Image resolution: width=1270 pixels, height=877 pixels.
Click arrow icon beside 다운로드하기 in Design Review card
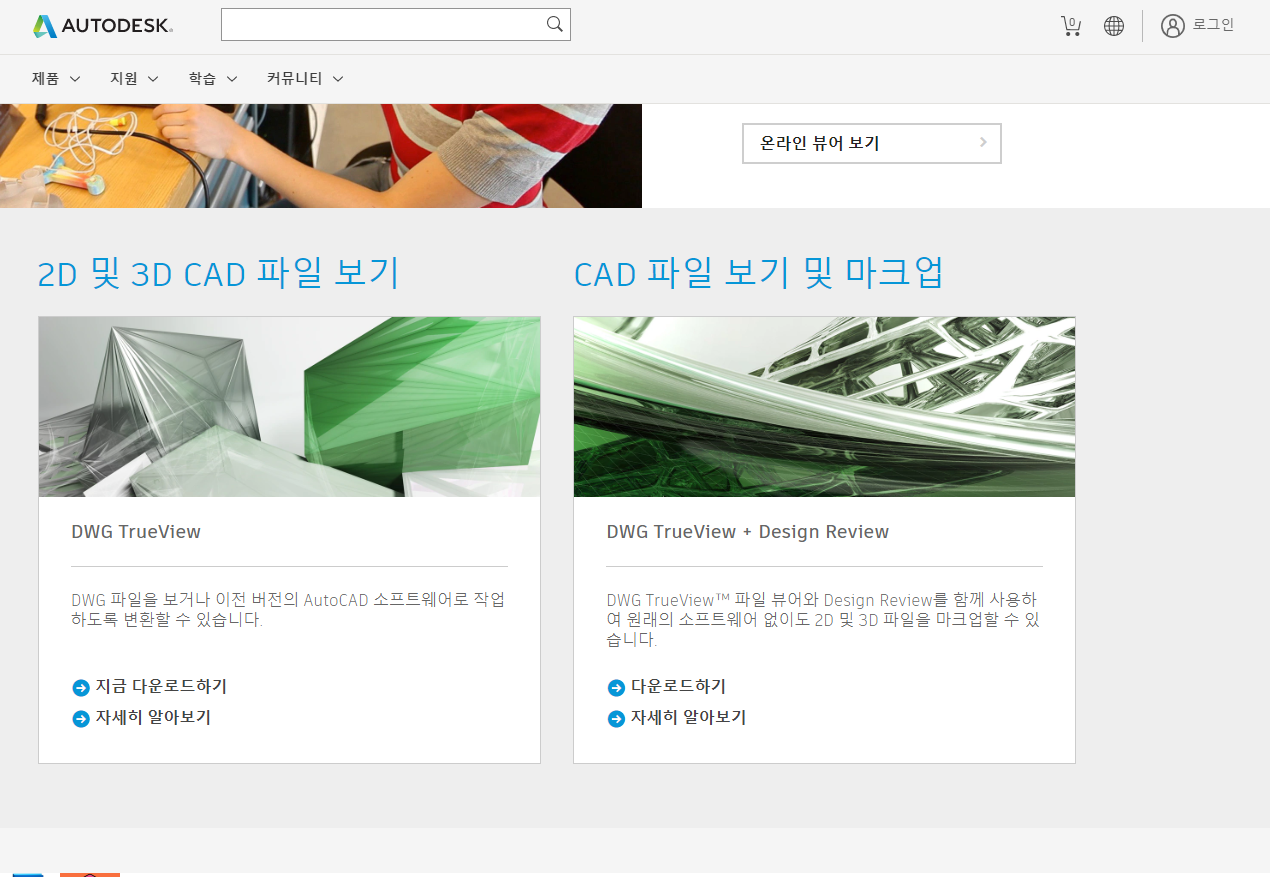[x=616, y=688]
